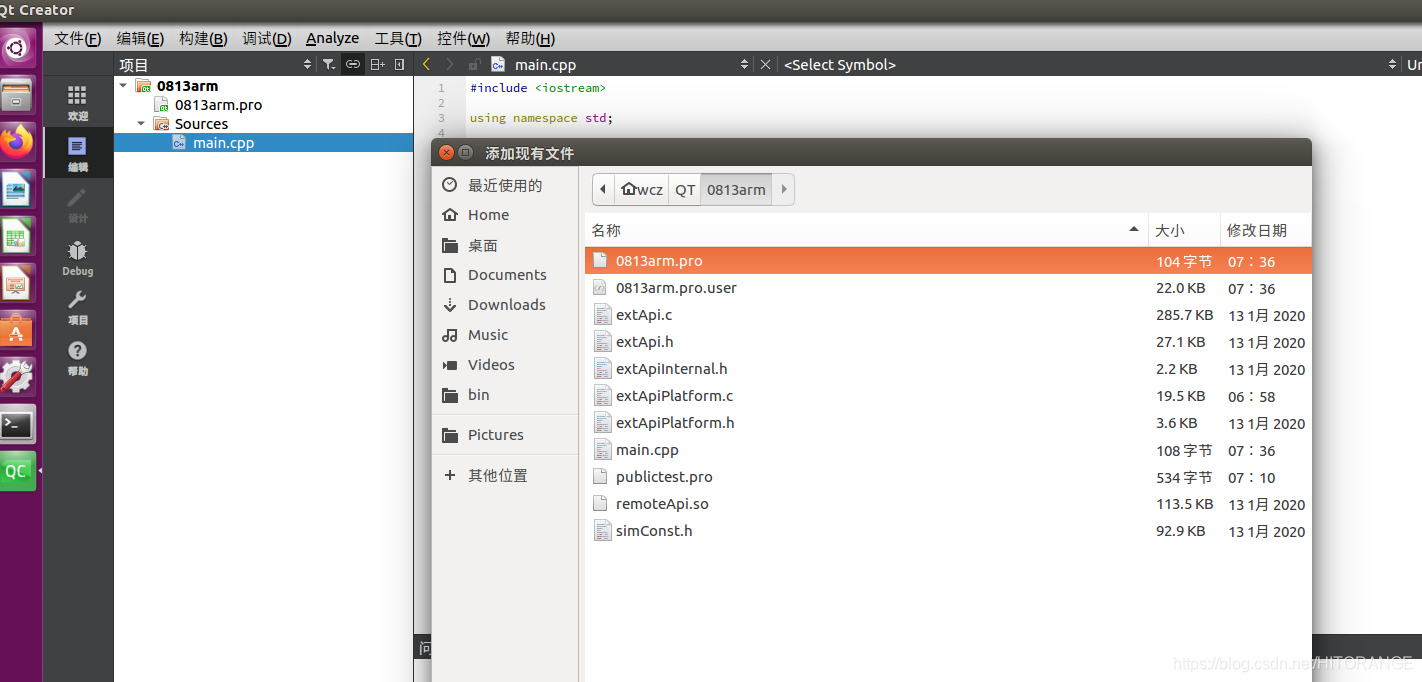Open 文件(F) menu
This screenshot has width=1422, height=682.
78,38
